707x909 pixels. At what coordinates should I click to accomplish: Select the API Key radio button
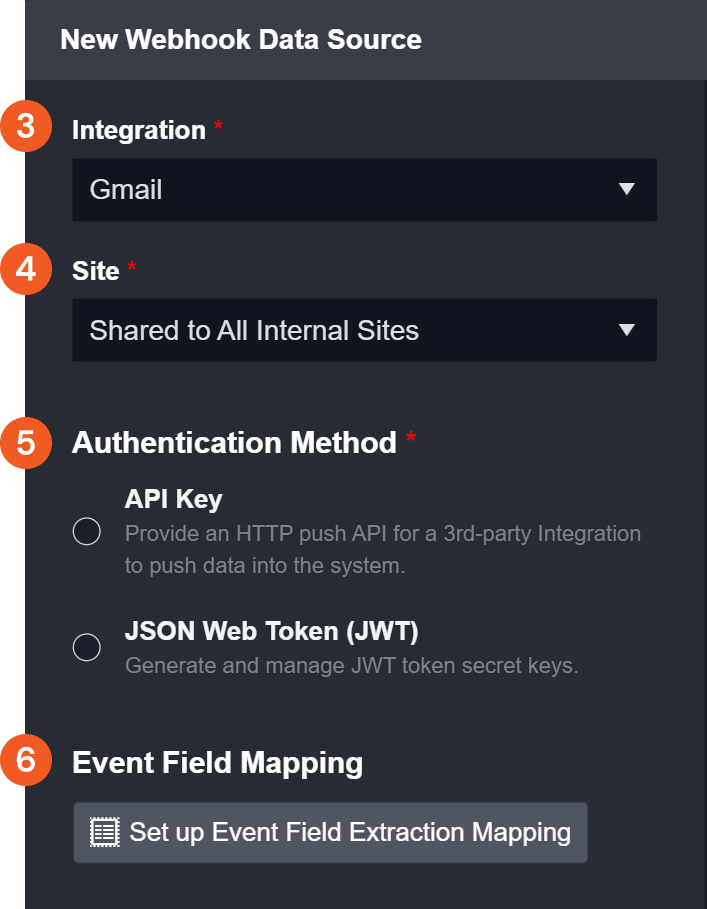coord(87,532)
